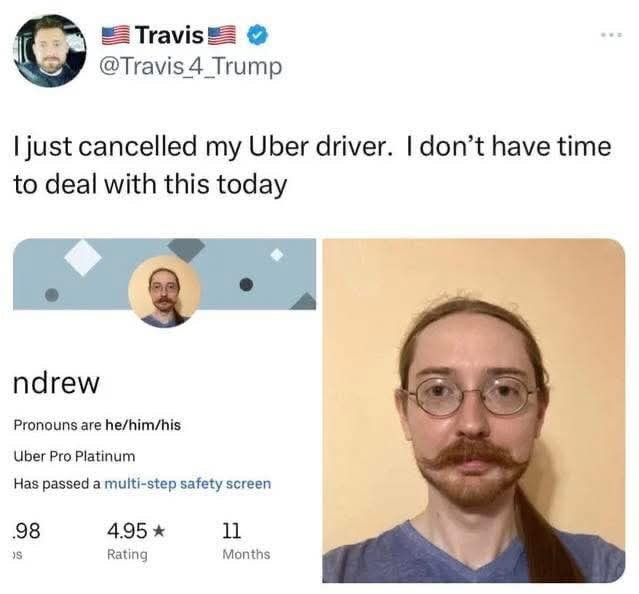Open Travis's round profile avatar

point(49,51)
